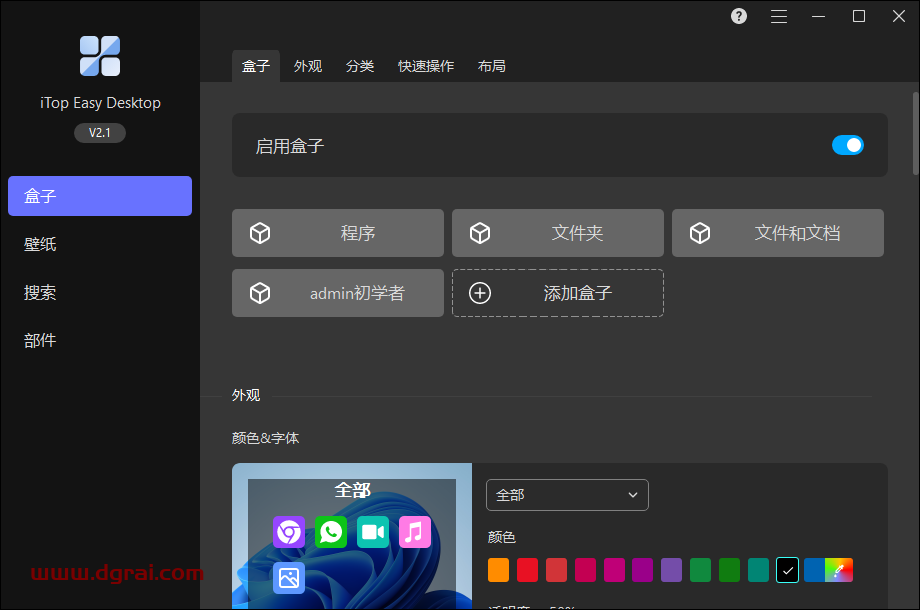The height and width of the screenshot is (610, 920).
Task: Click the blue picture icon in preview
Action: (289, 578)
